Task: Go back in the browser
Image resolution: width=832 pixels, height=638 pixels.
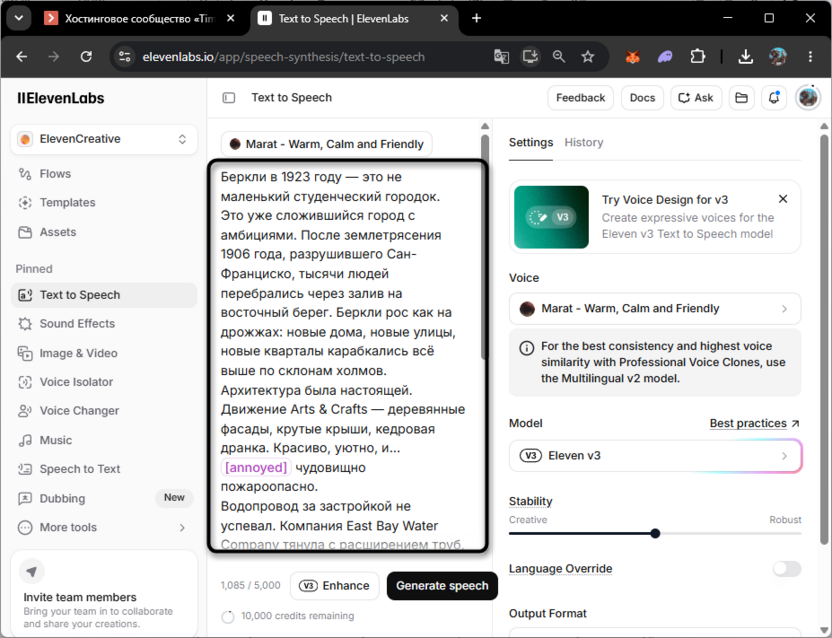Action: pyautogui.click(x=22, y=56)
